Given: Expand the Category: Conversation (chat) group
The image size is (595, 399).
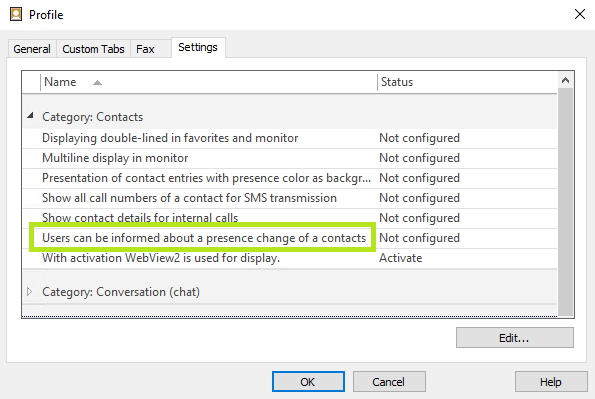Looking at the screenshot, I should (x=30, y=292).
